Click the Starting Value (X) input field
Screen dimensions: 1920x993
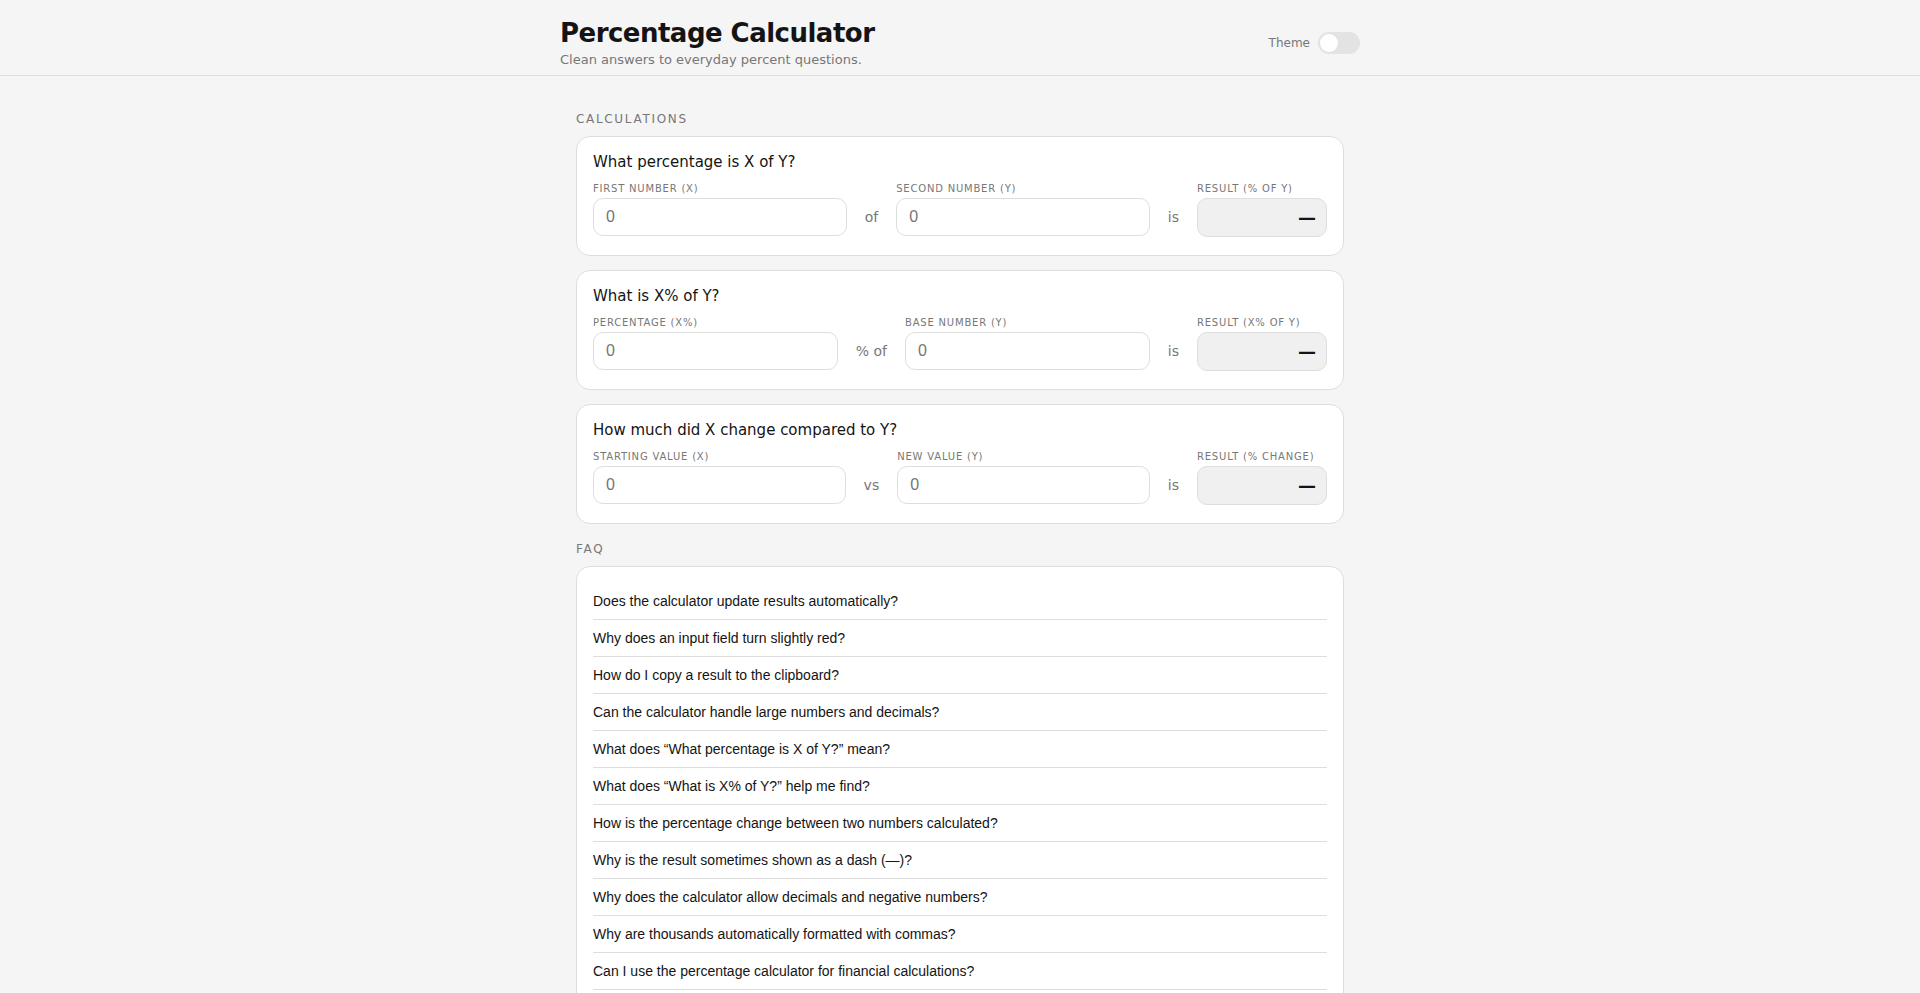click(719, 485)
